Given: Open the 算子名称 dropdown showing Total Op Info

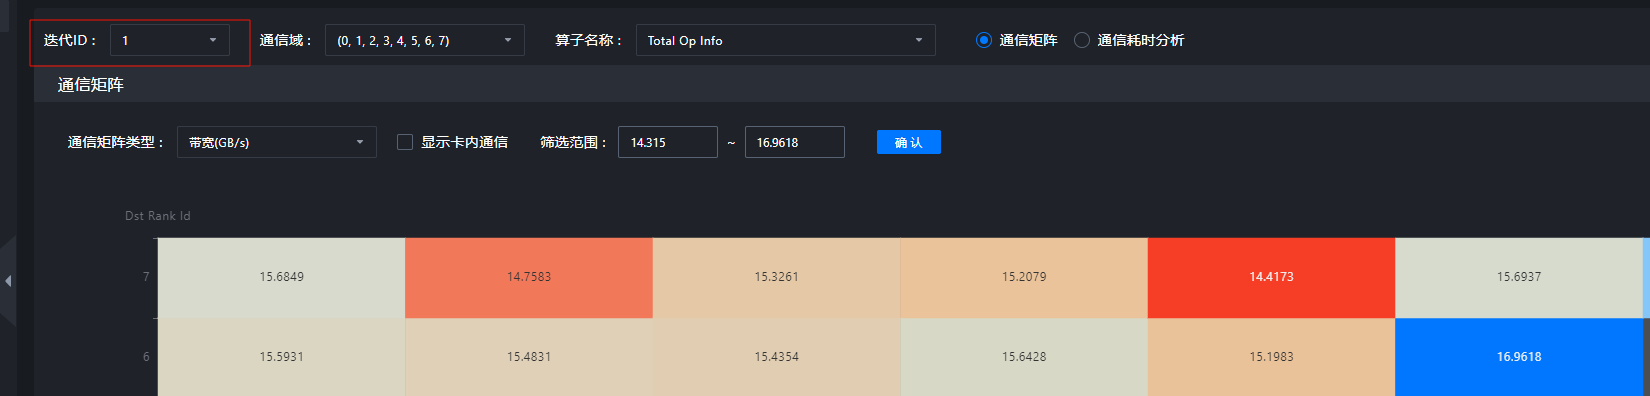Looking at the screenshot, I should 785,40.
